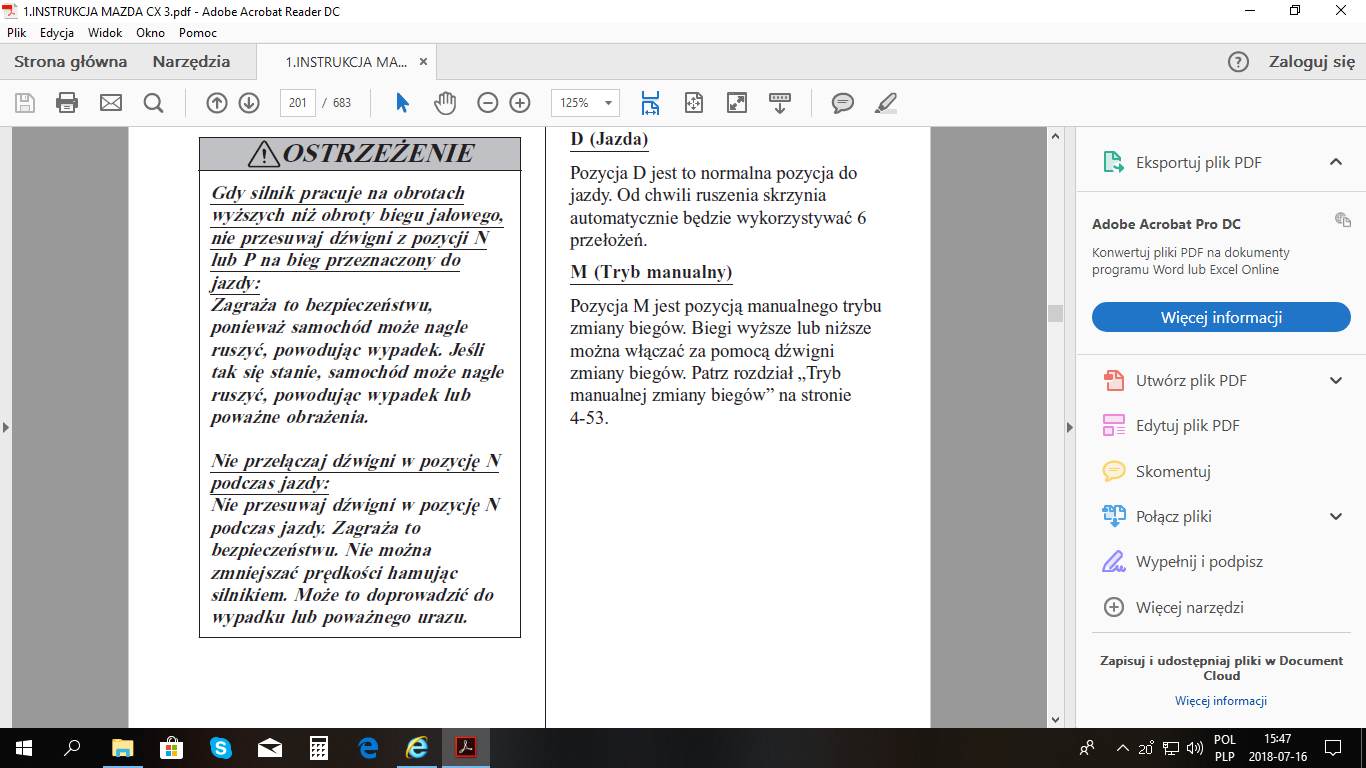Click the Print file icon
The image size is (1366, 768).
click(x=67, y=103)
